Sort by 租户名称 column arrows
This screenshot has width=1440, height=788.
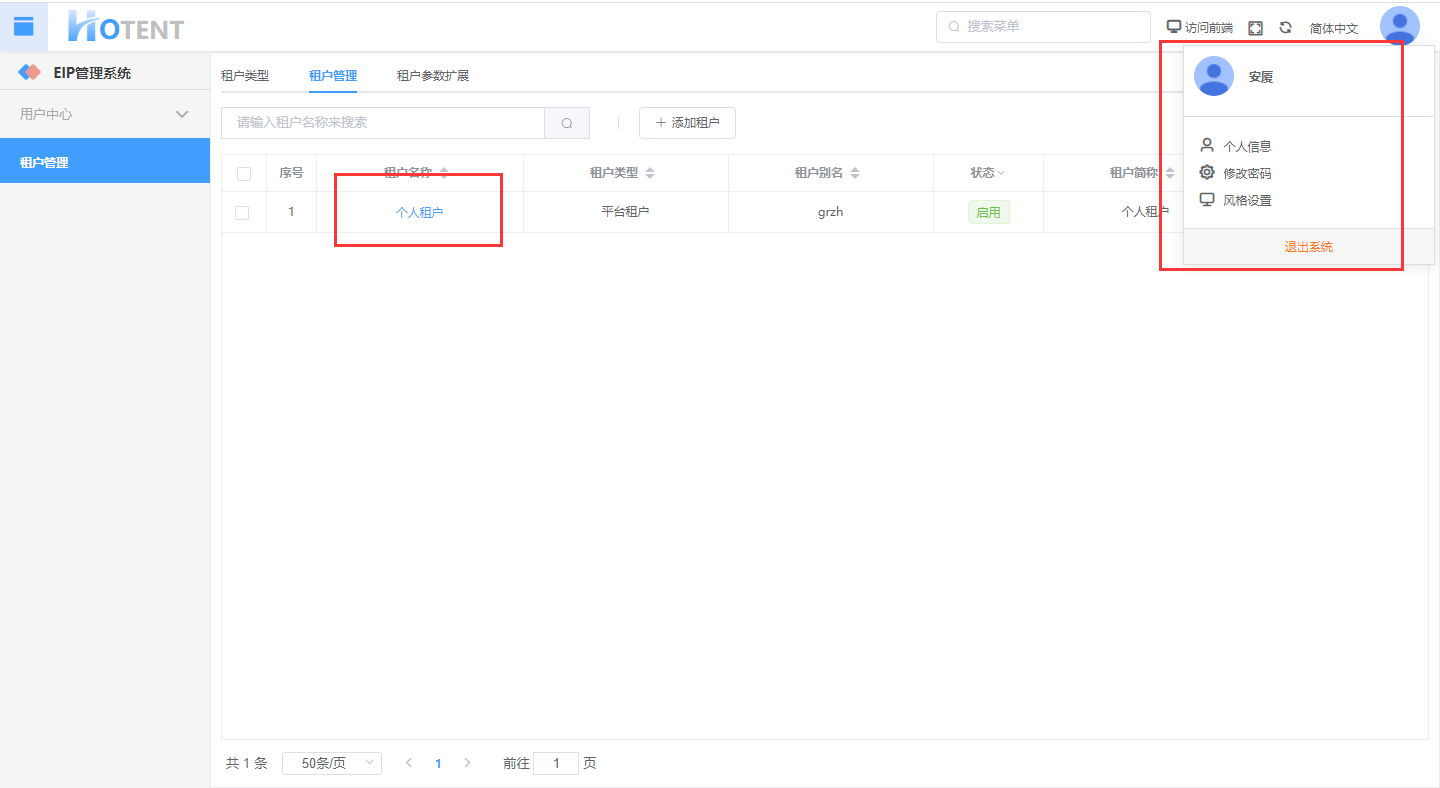444,173
